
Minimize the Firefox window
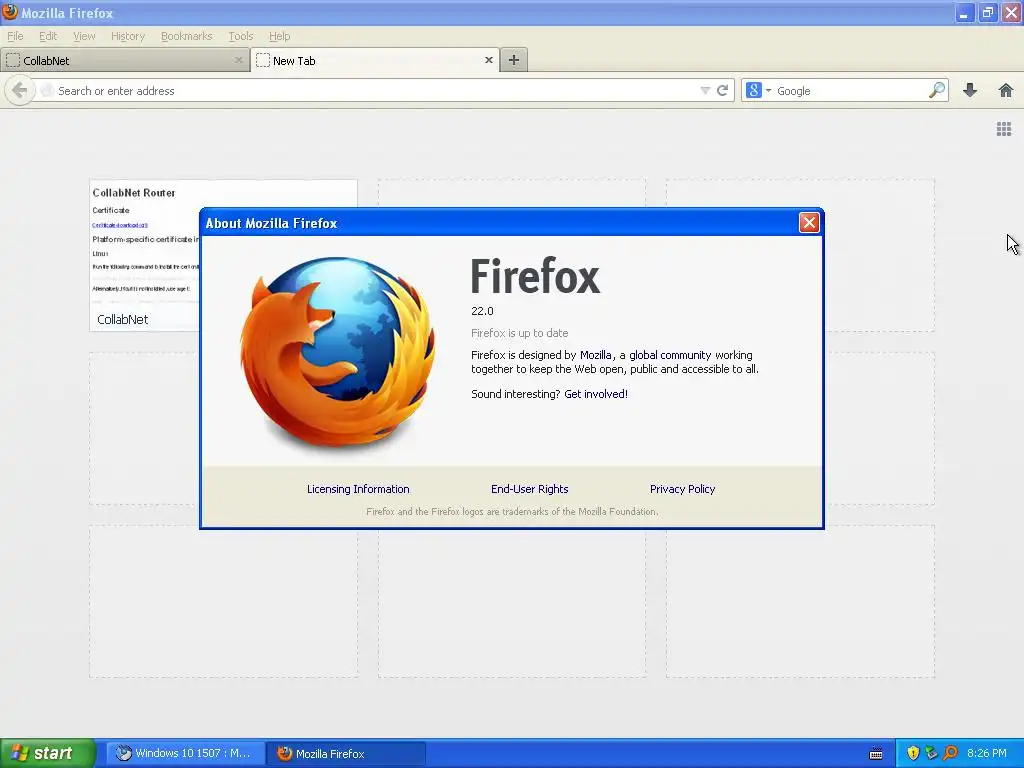pos(964,12)
